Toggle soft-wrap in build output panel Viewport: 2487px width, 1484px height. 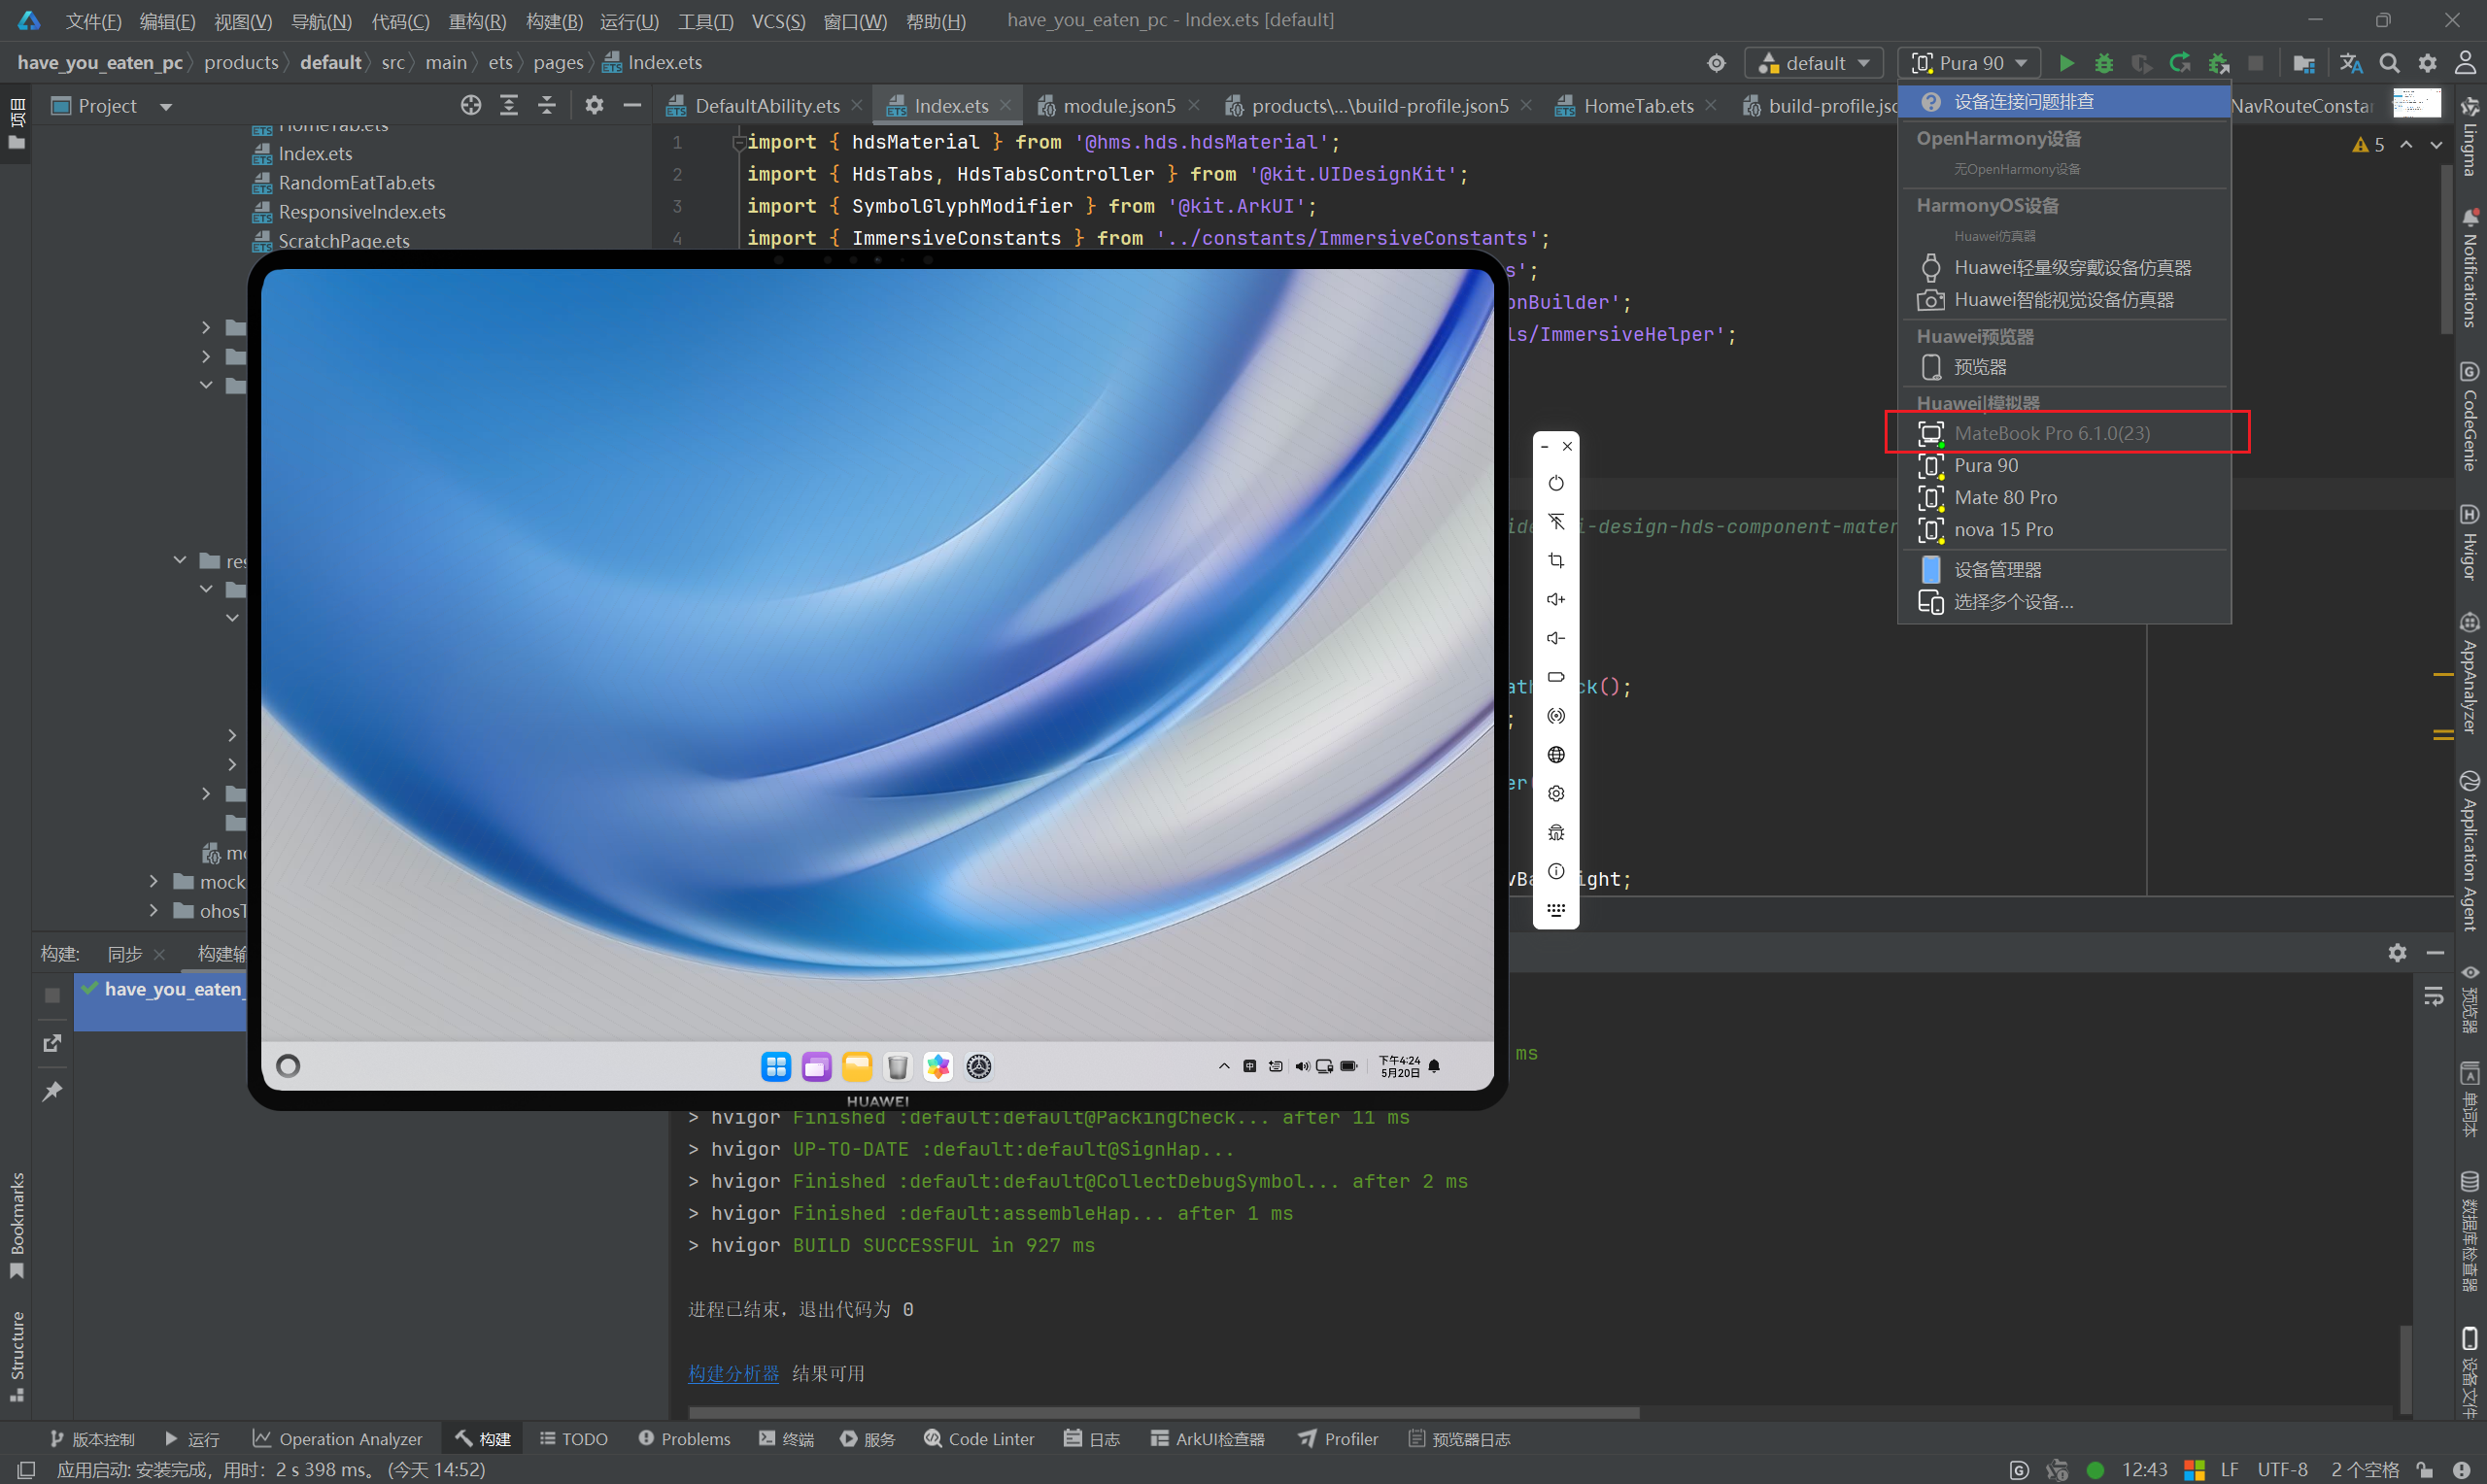2434,996
